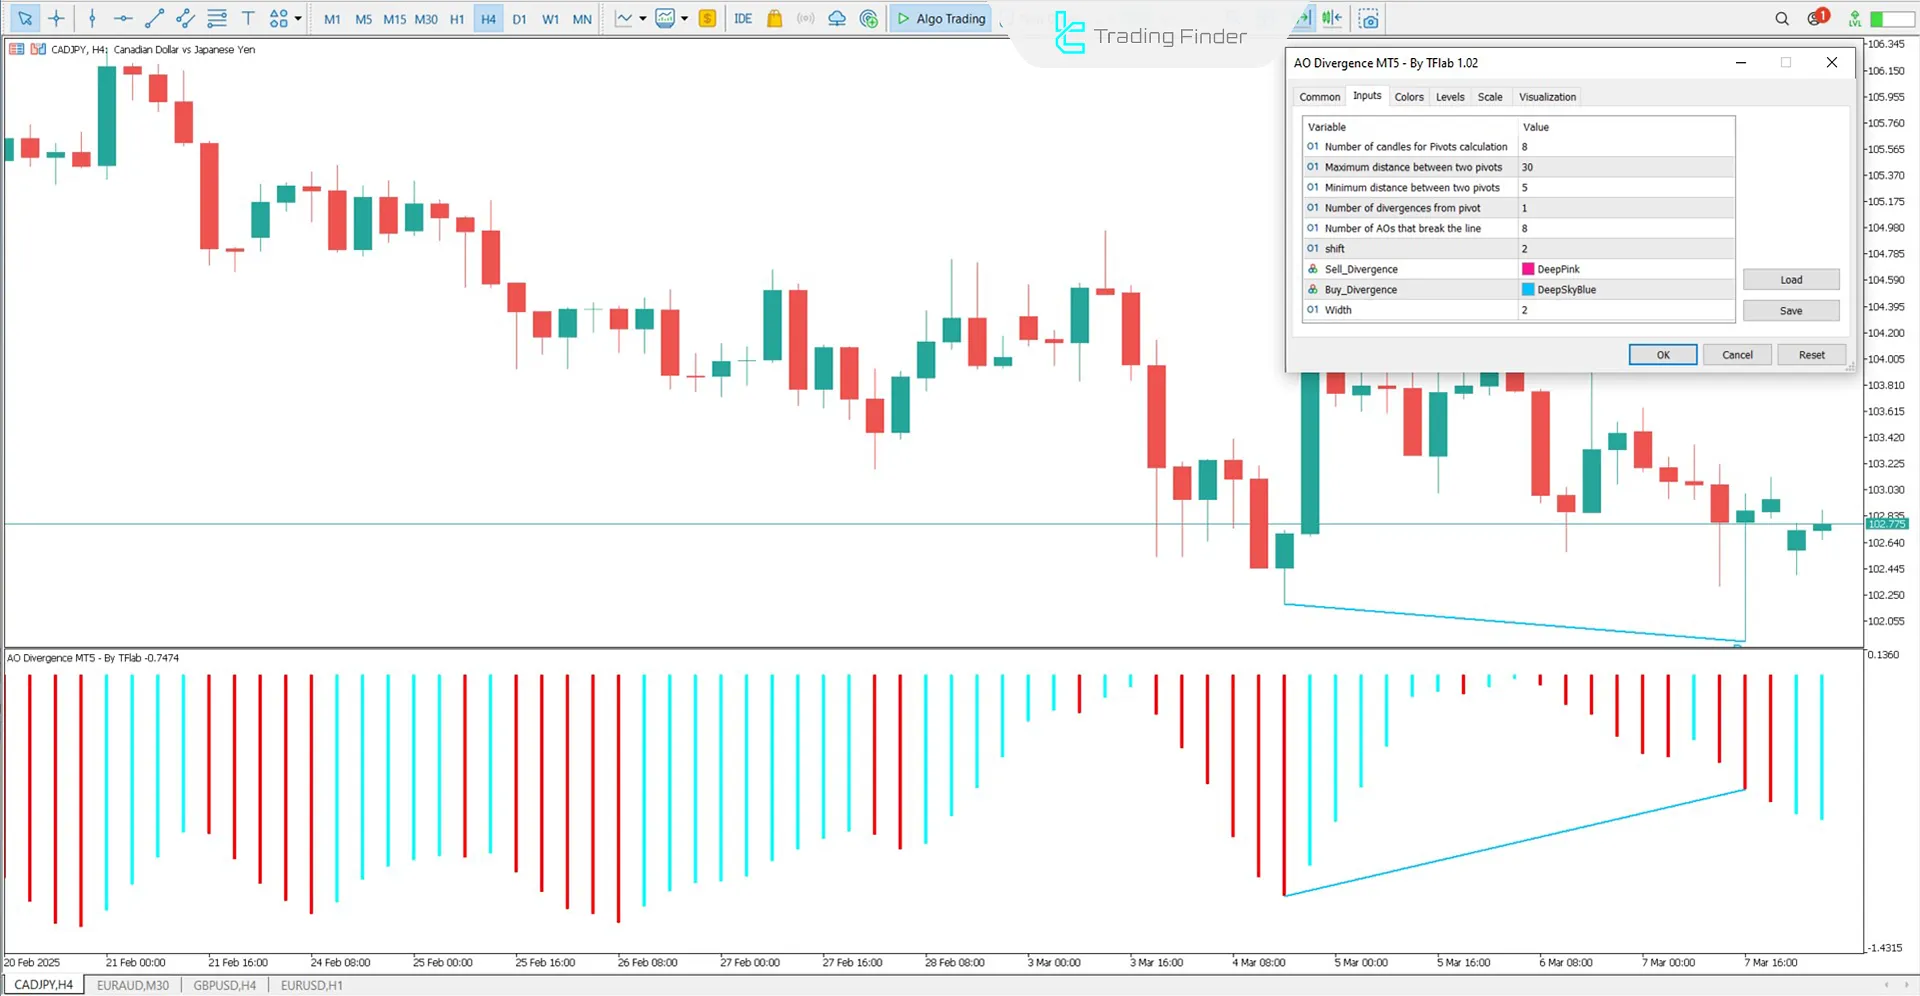Image resolution: width=1920 pixels, height=996 pixels.
Task: Select the crosshair tool
Action: pyautogui.click(x=56, y=18)
